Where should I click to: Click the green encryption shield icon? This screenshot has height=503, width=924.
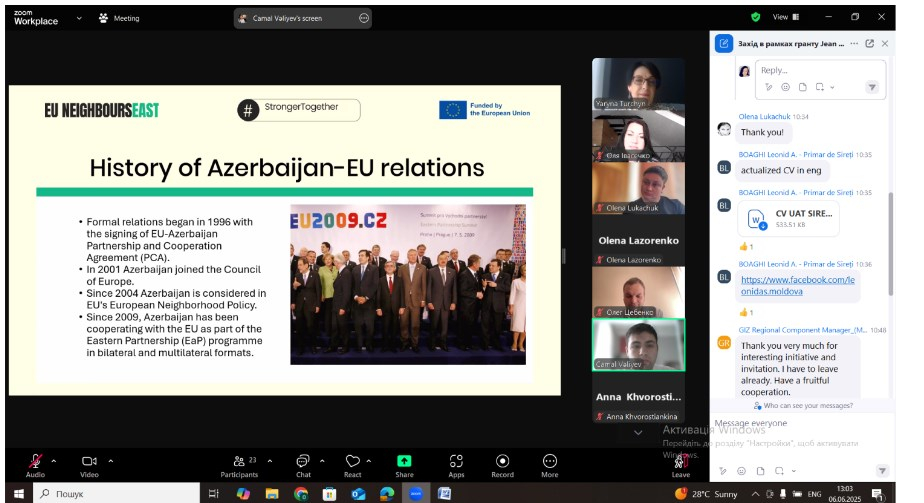[x=756, y=17]
